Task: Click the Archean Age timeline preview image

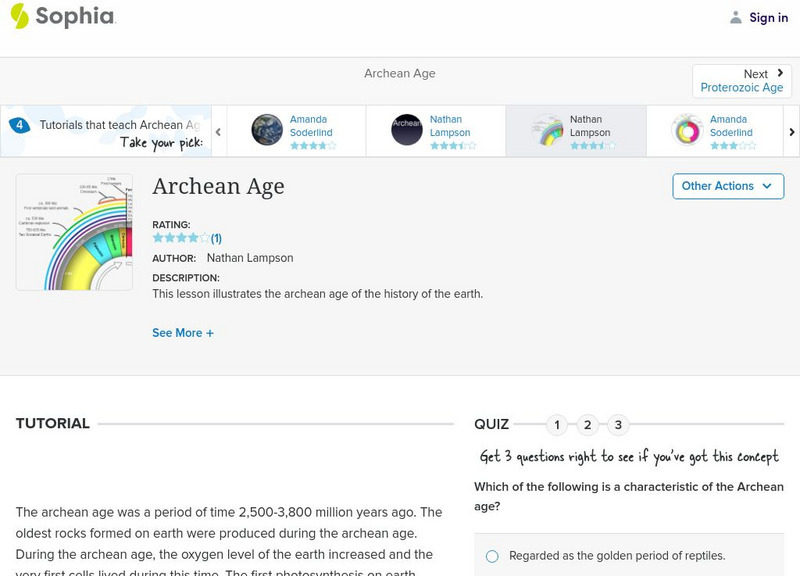Action: click(x=74, y=231)
